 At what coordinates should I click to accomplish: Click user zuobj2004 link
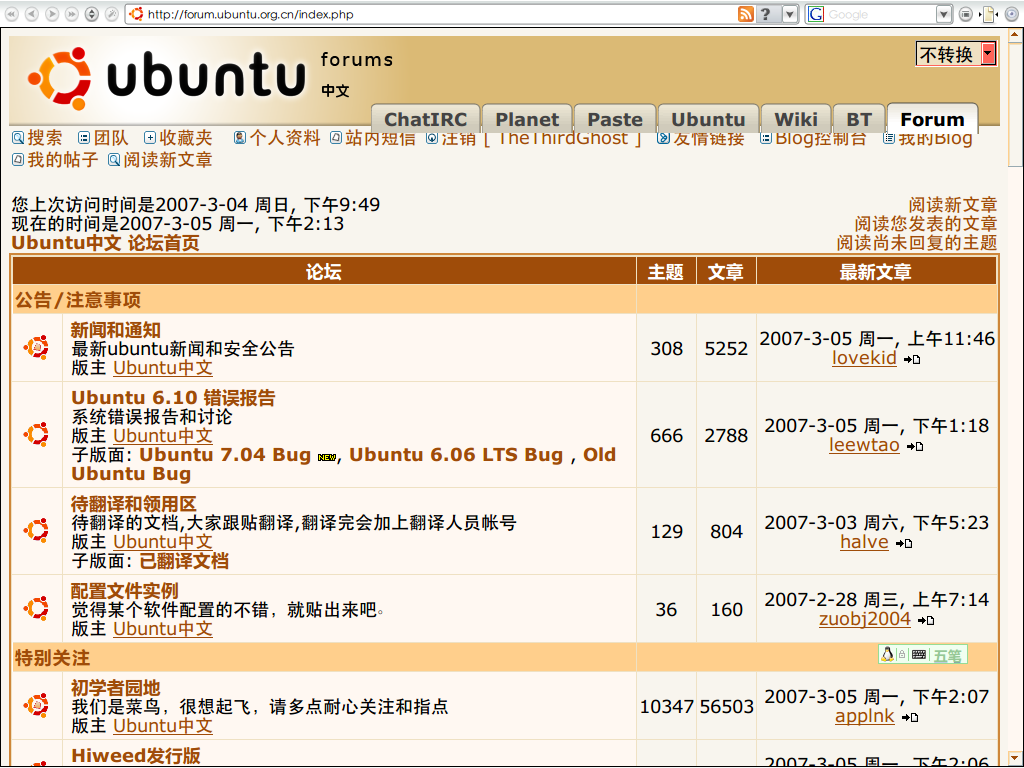(x=865, y=619)
